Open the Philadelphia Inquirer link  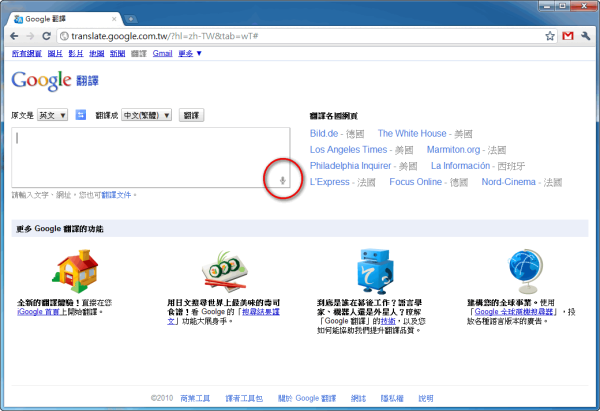coord(351,166)
